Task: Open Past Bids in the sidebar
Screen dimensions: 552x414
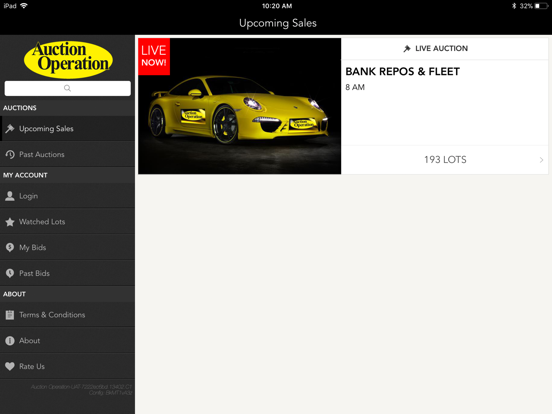Action: click(x=67, y=273)
